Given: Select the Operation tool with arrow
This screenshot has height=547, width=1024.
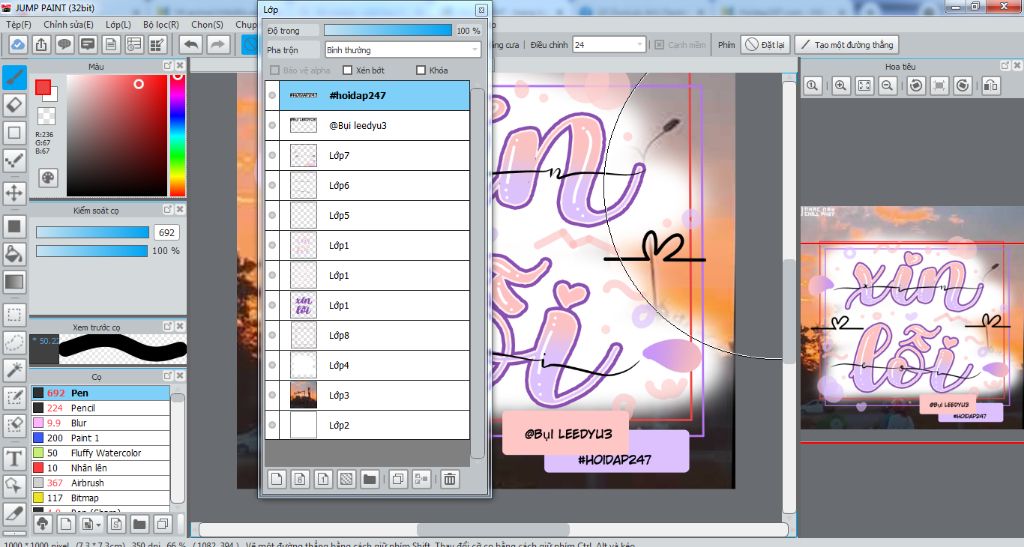Looking at the screenshot, I should 14,486.
